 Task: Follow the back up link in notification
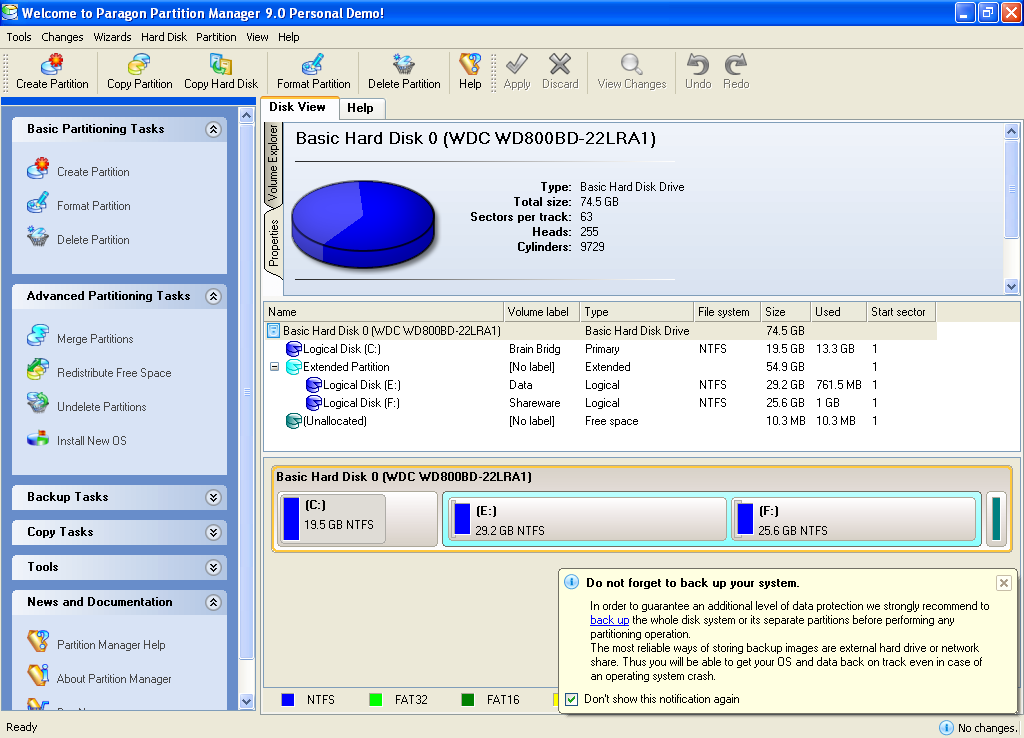coord(609,620)
